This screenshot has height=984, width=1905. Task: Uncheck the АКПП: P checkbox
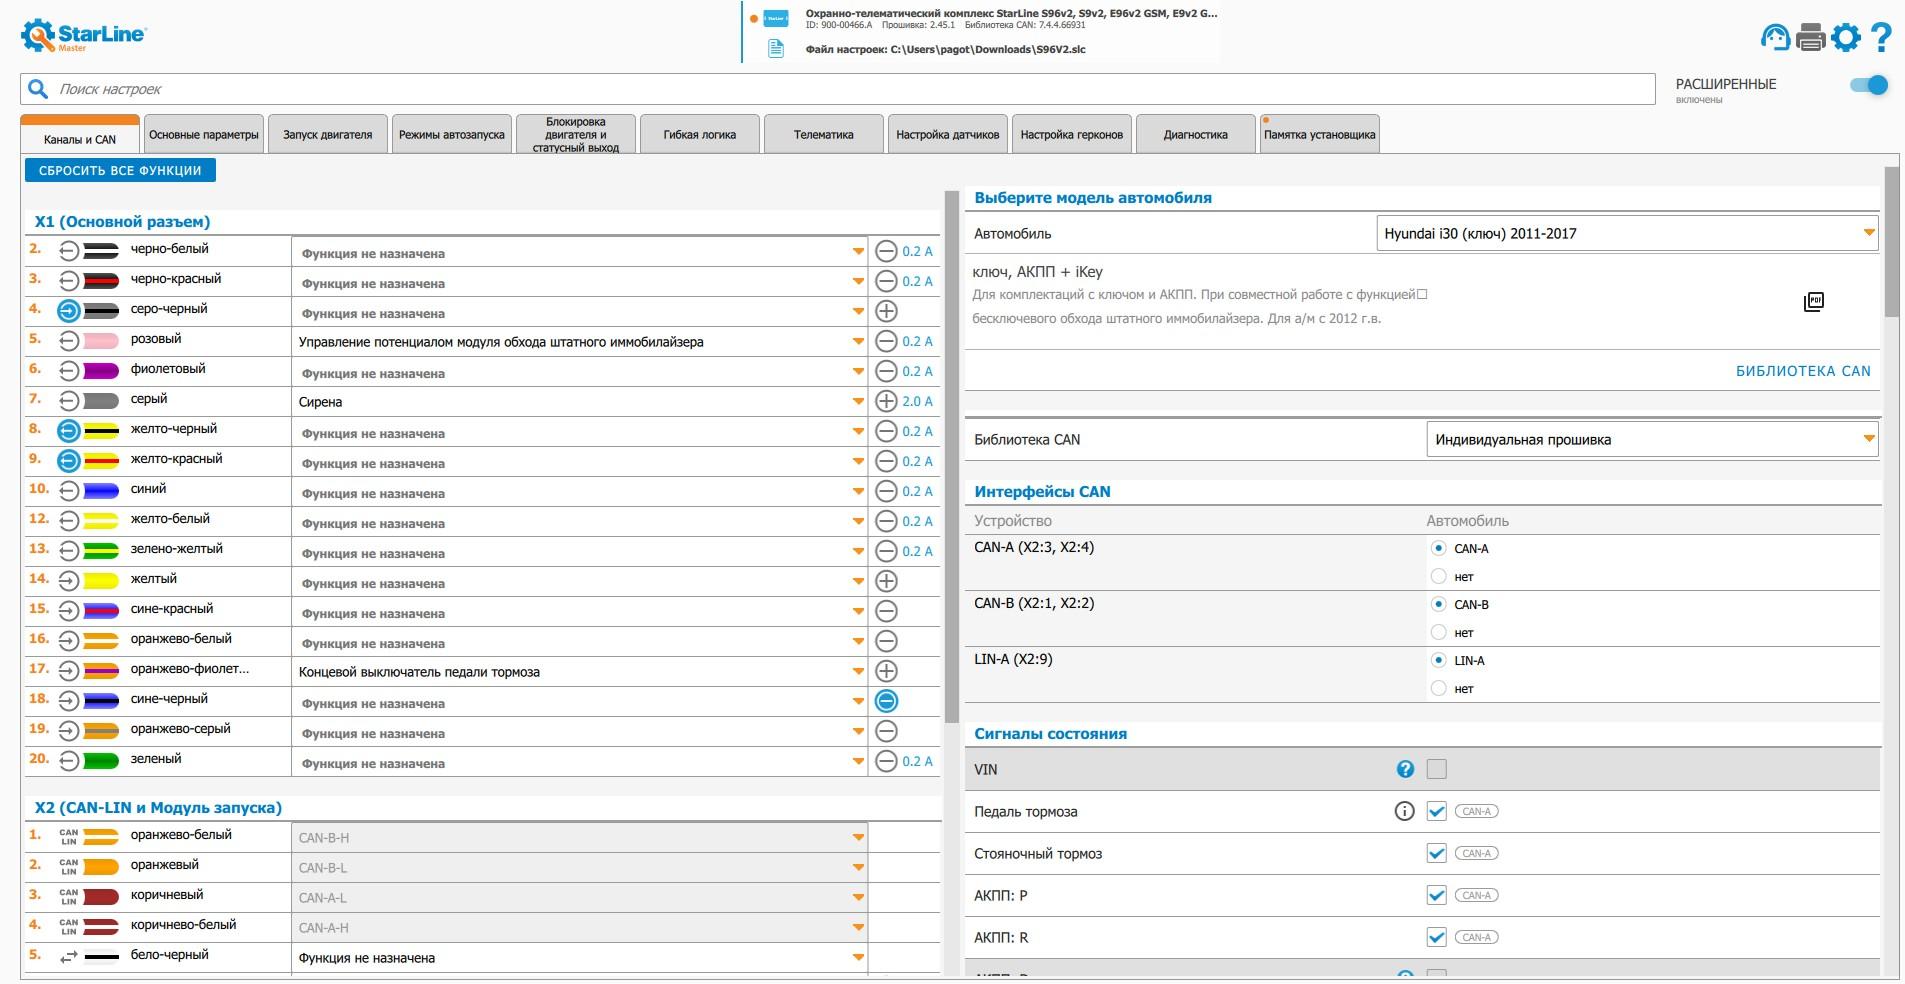1437,895
